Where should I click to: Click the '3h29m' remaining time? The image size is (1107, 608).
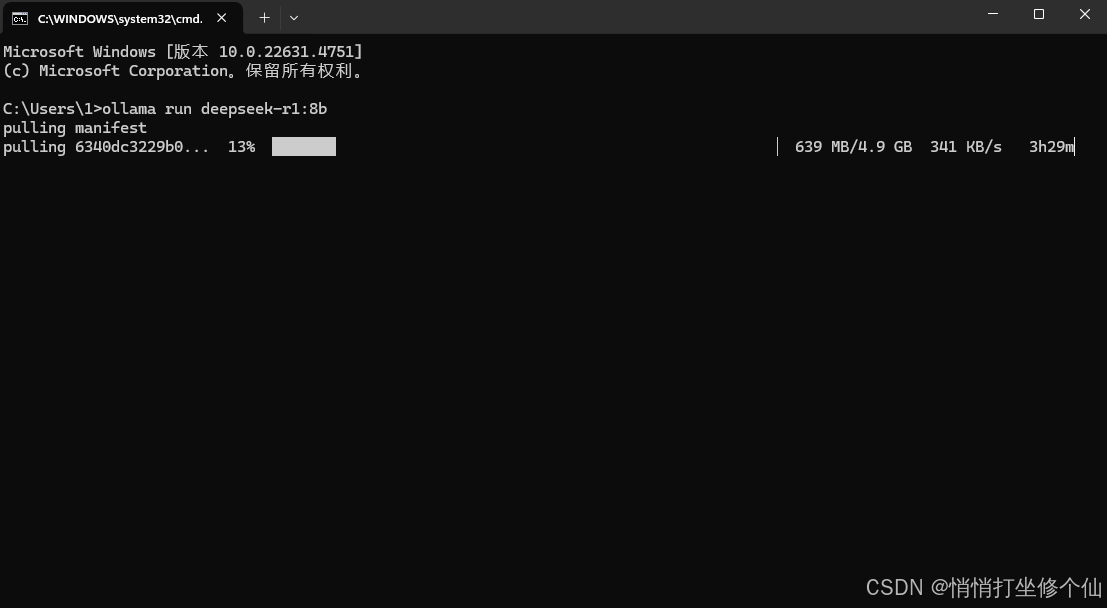click(1051, 147)
